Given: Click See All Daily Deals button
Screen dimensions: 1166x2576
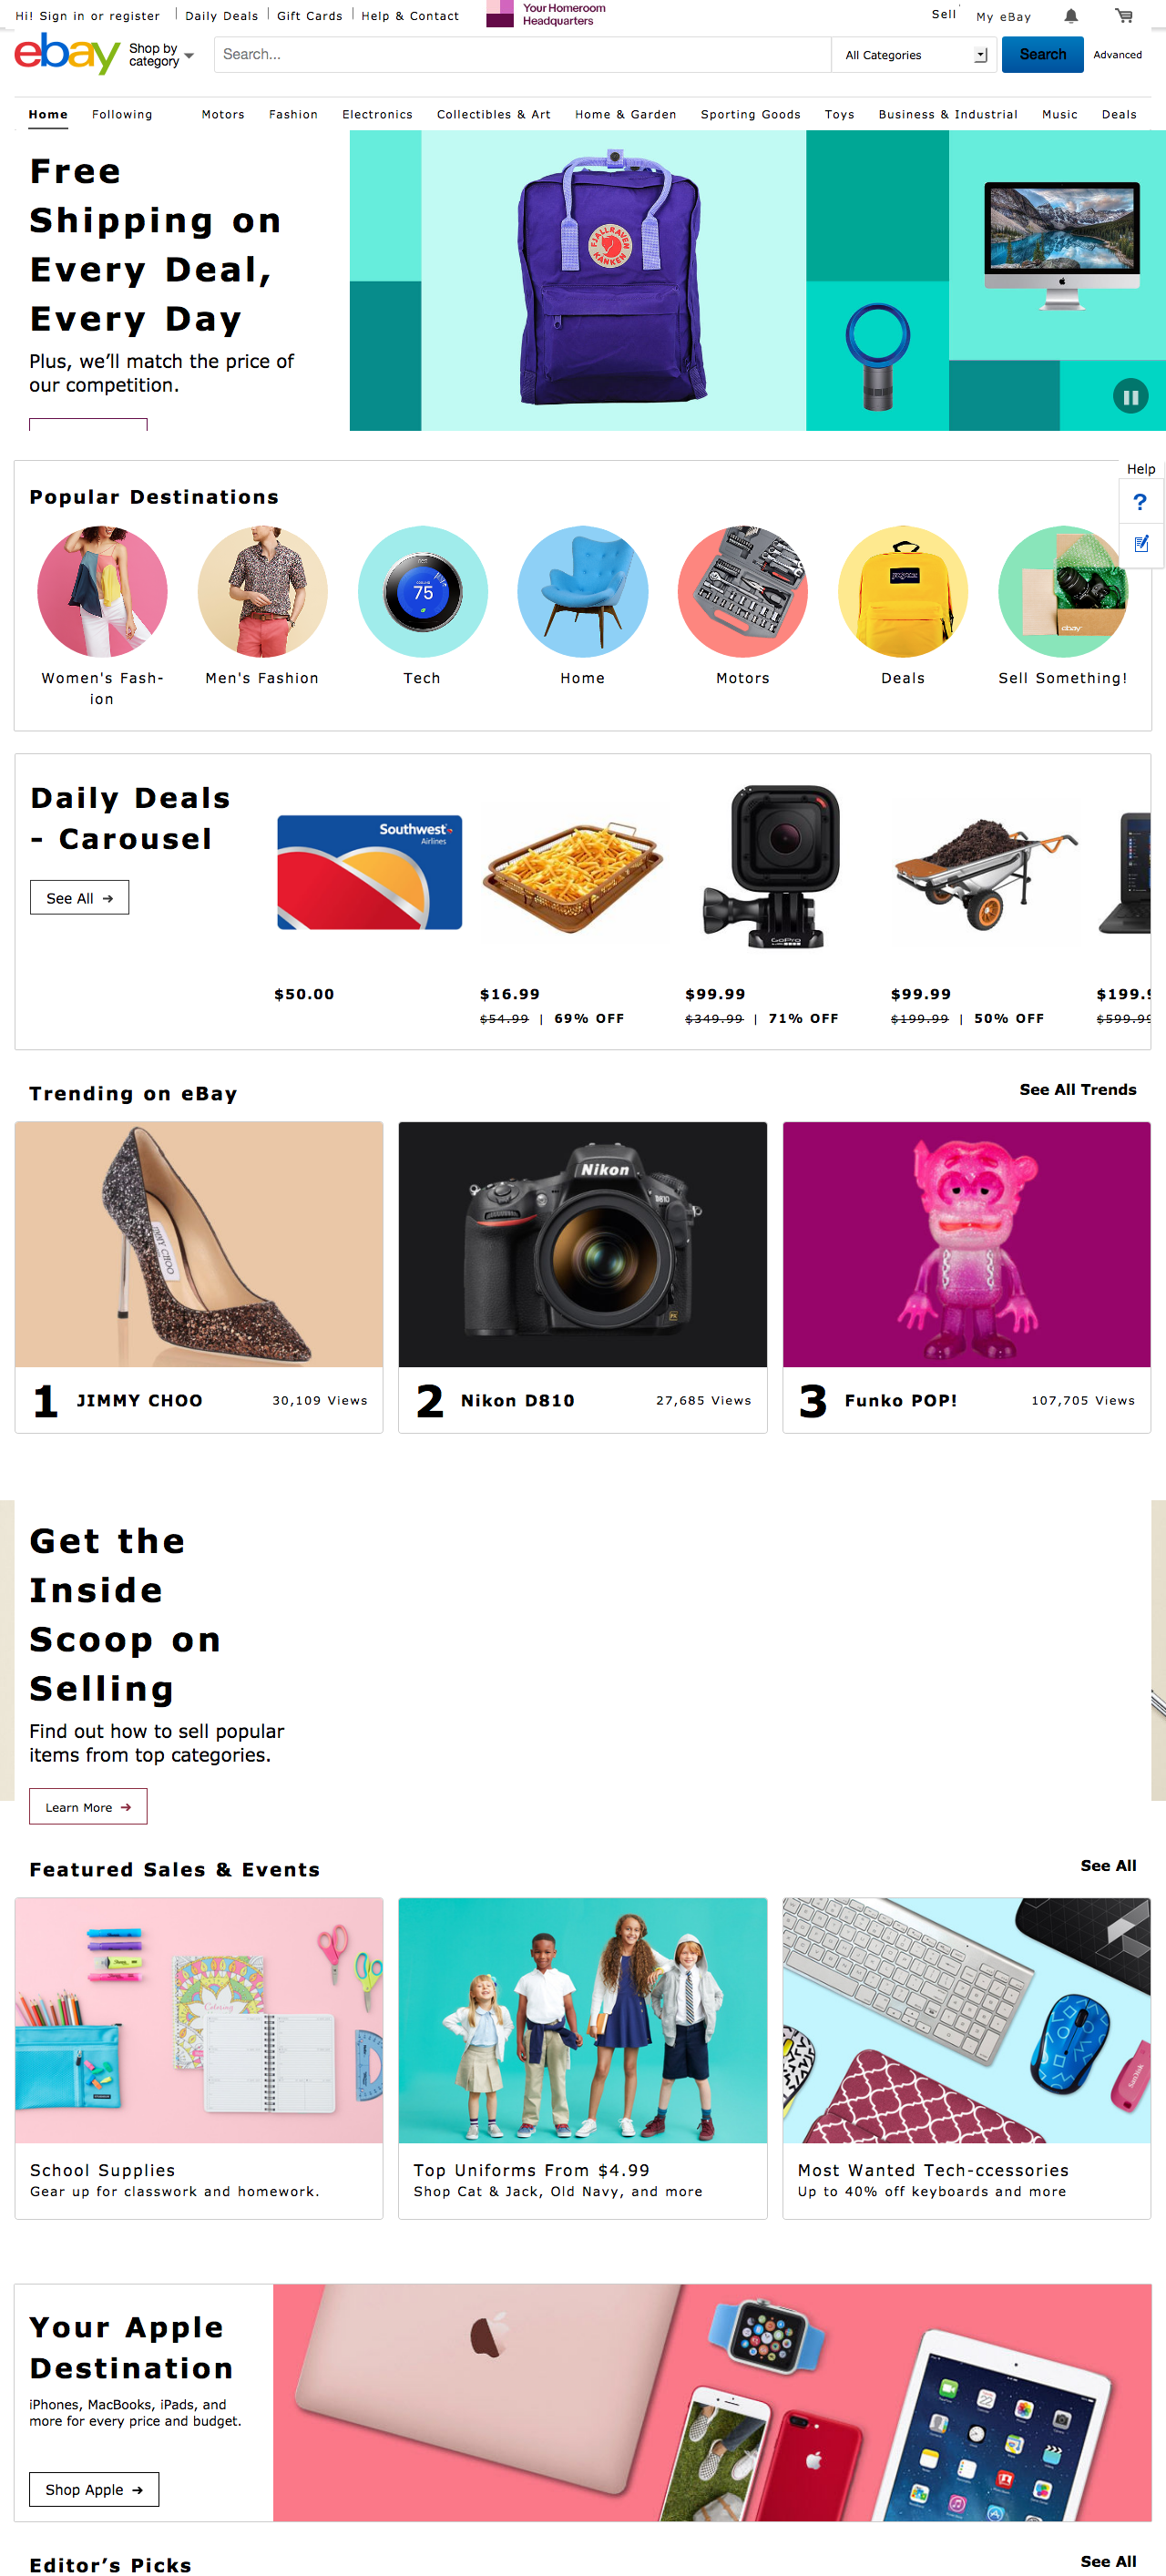Looking at the screenshot, I should [x=79, y=898].
